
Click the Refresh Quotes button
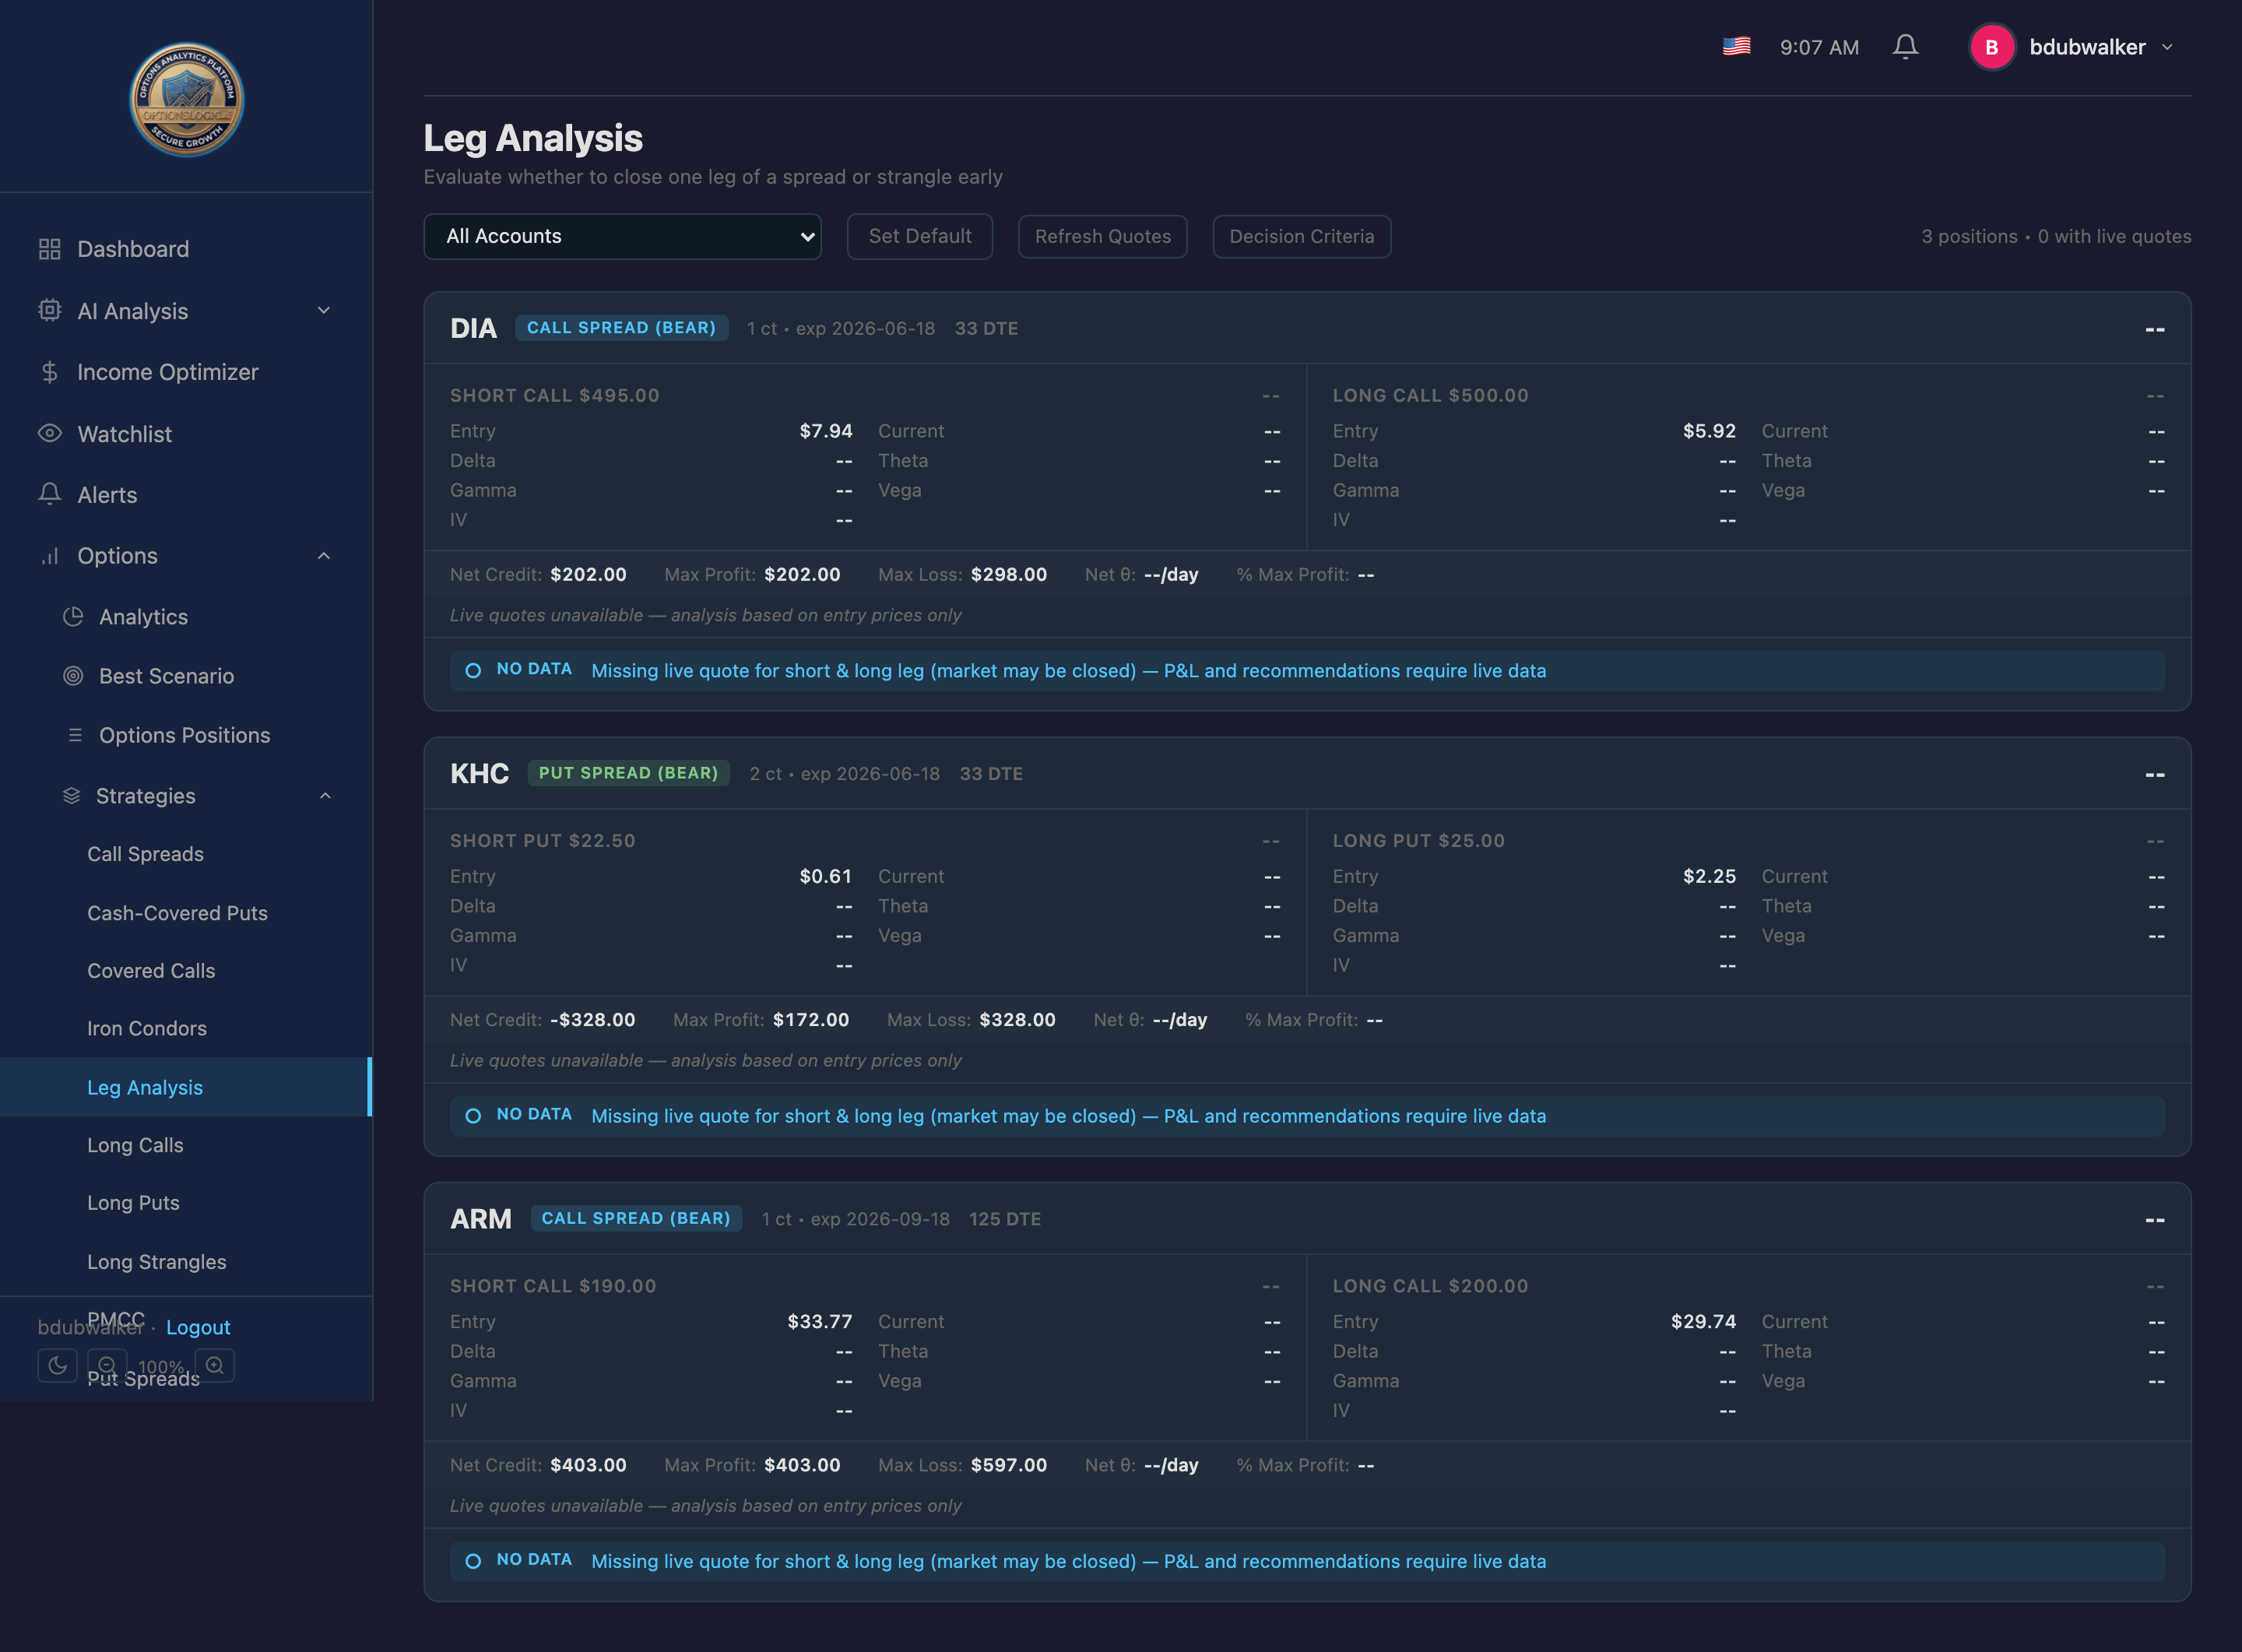click(1103, 236)
